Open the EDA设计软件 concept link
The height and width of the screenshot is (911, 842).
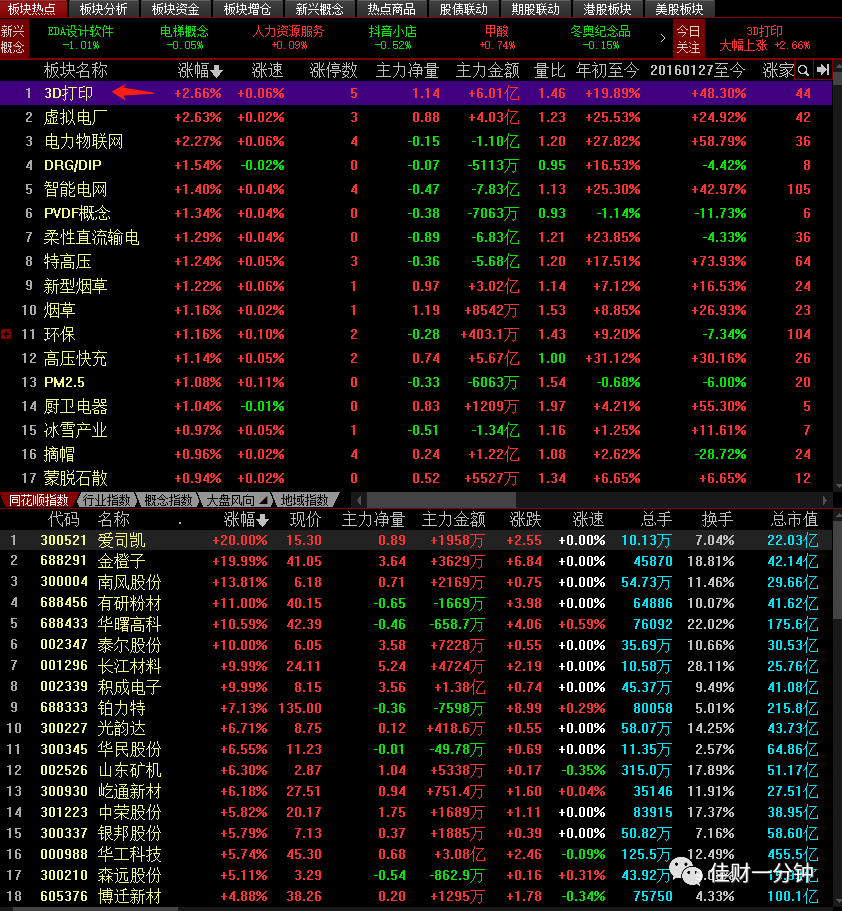[80, 38]
